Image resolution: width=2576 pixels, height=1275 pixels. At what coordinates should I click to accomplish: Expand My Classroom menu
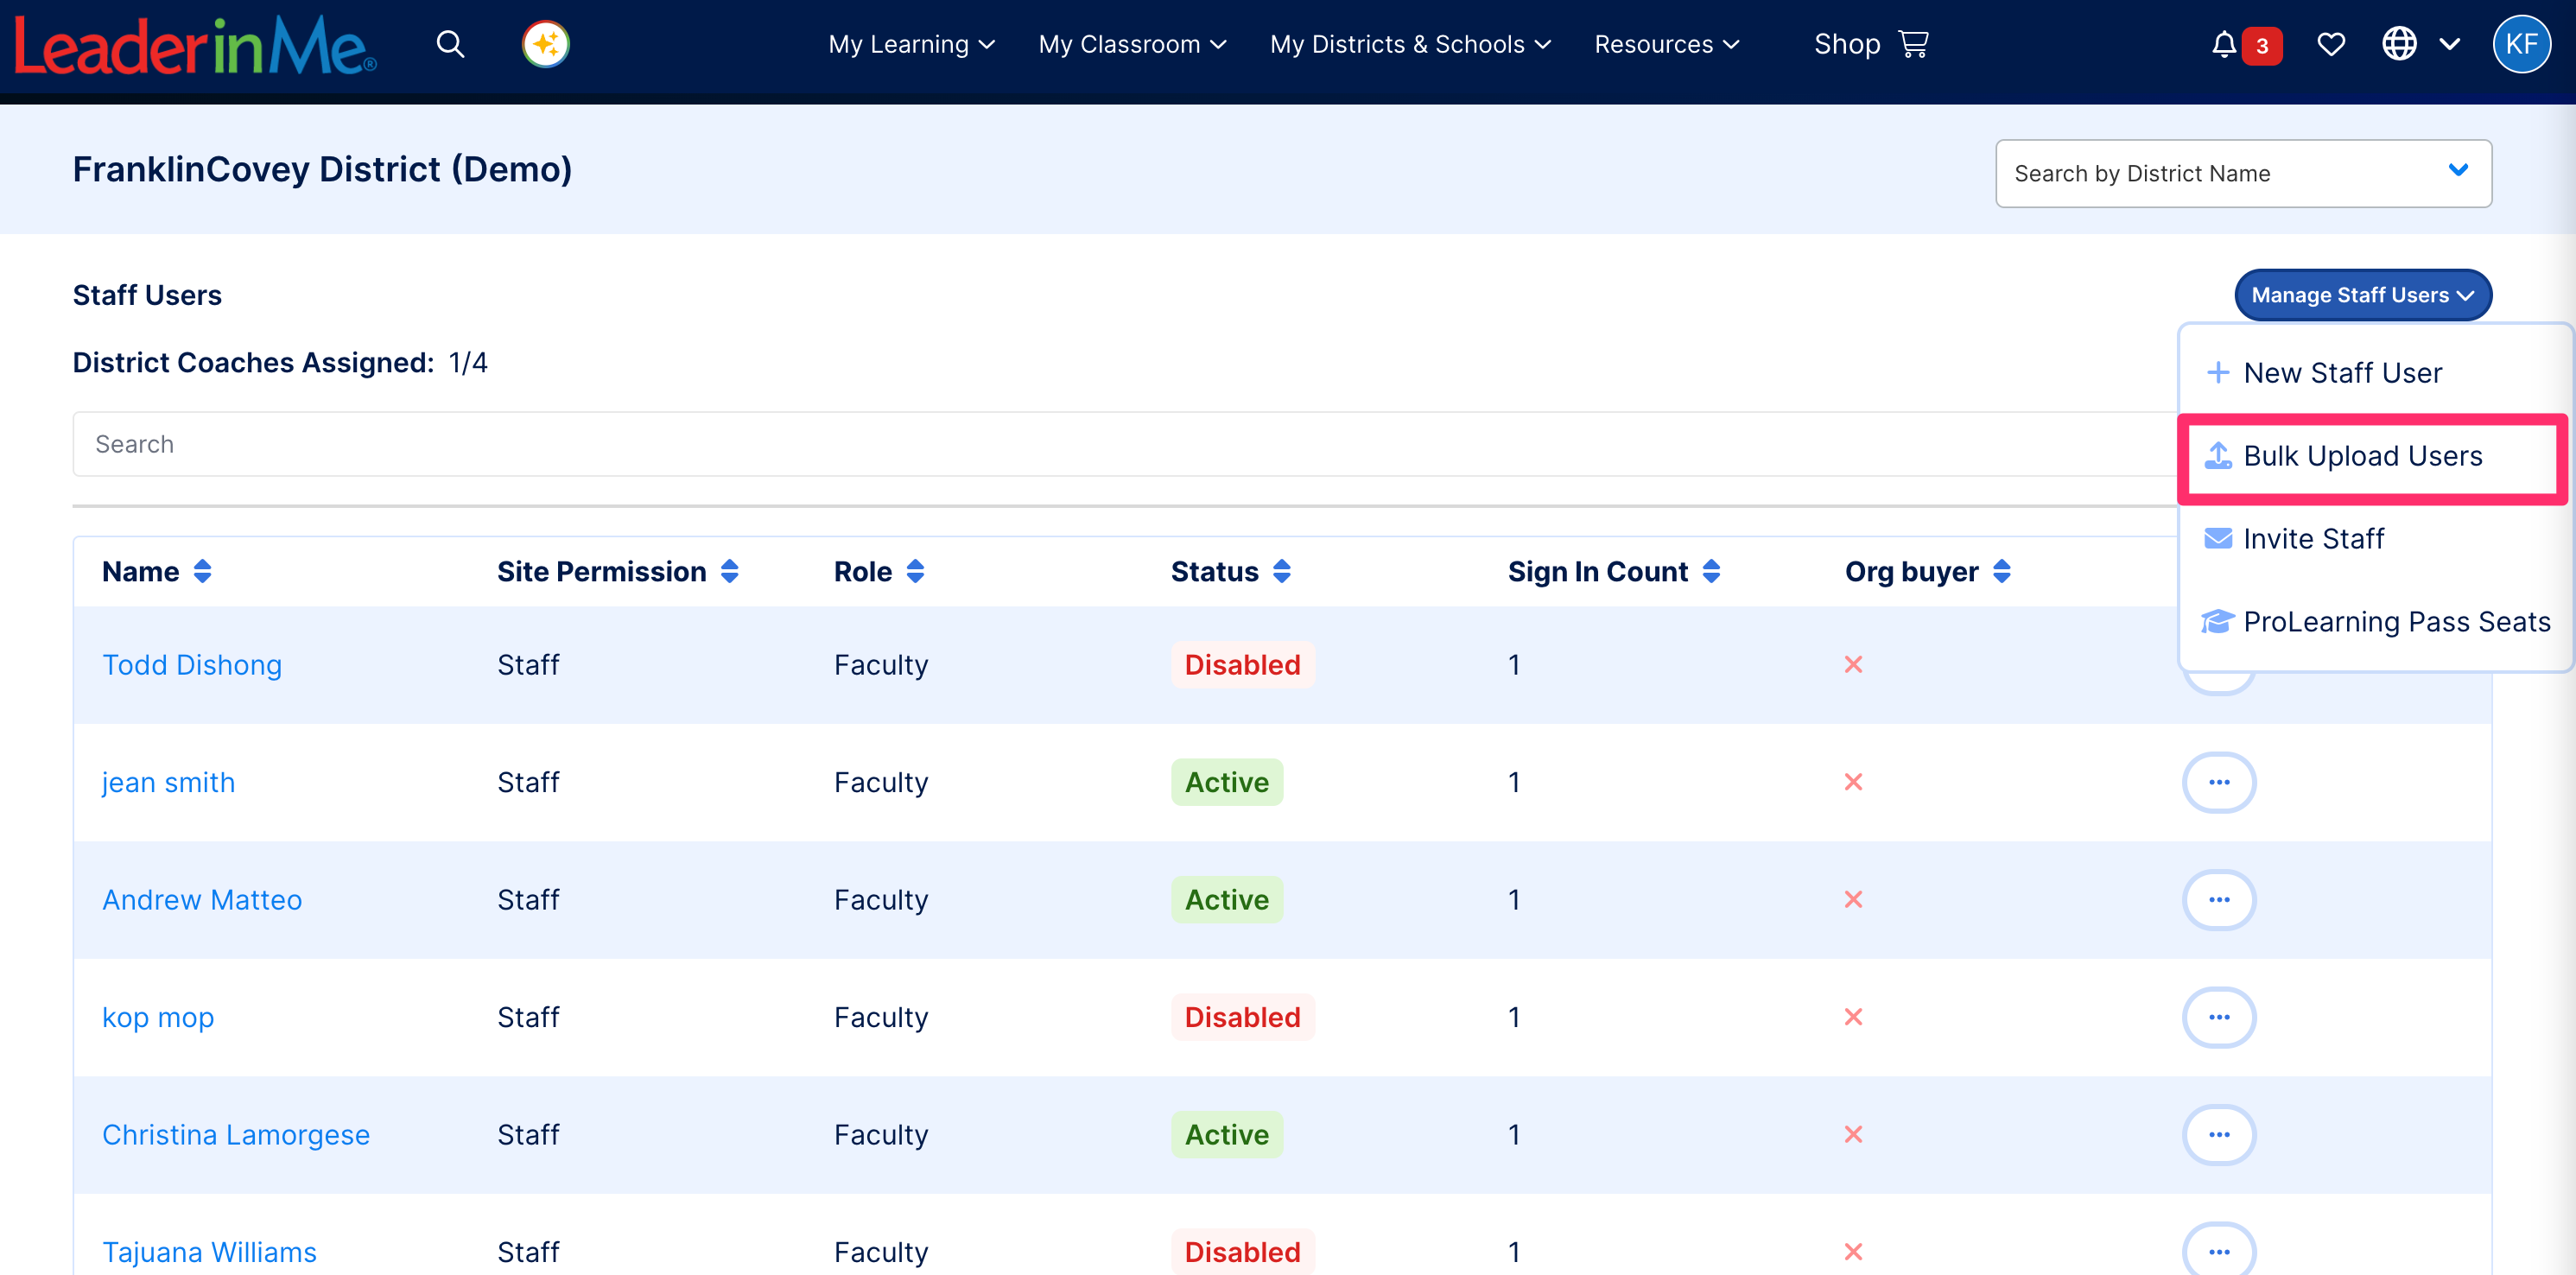click(1132, 44)
